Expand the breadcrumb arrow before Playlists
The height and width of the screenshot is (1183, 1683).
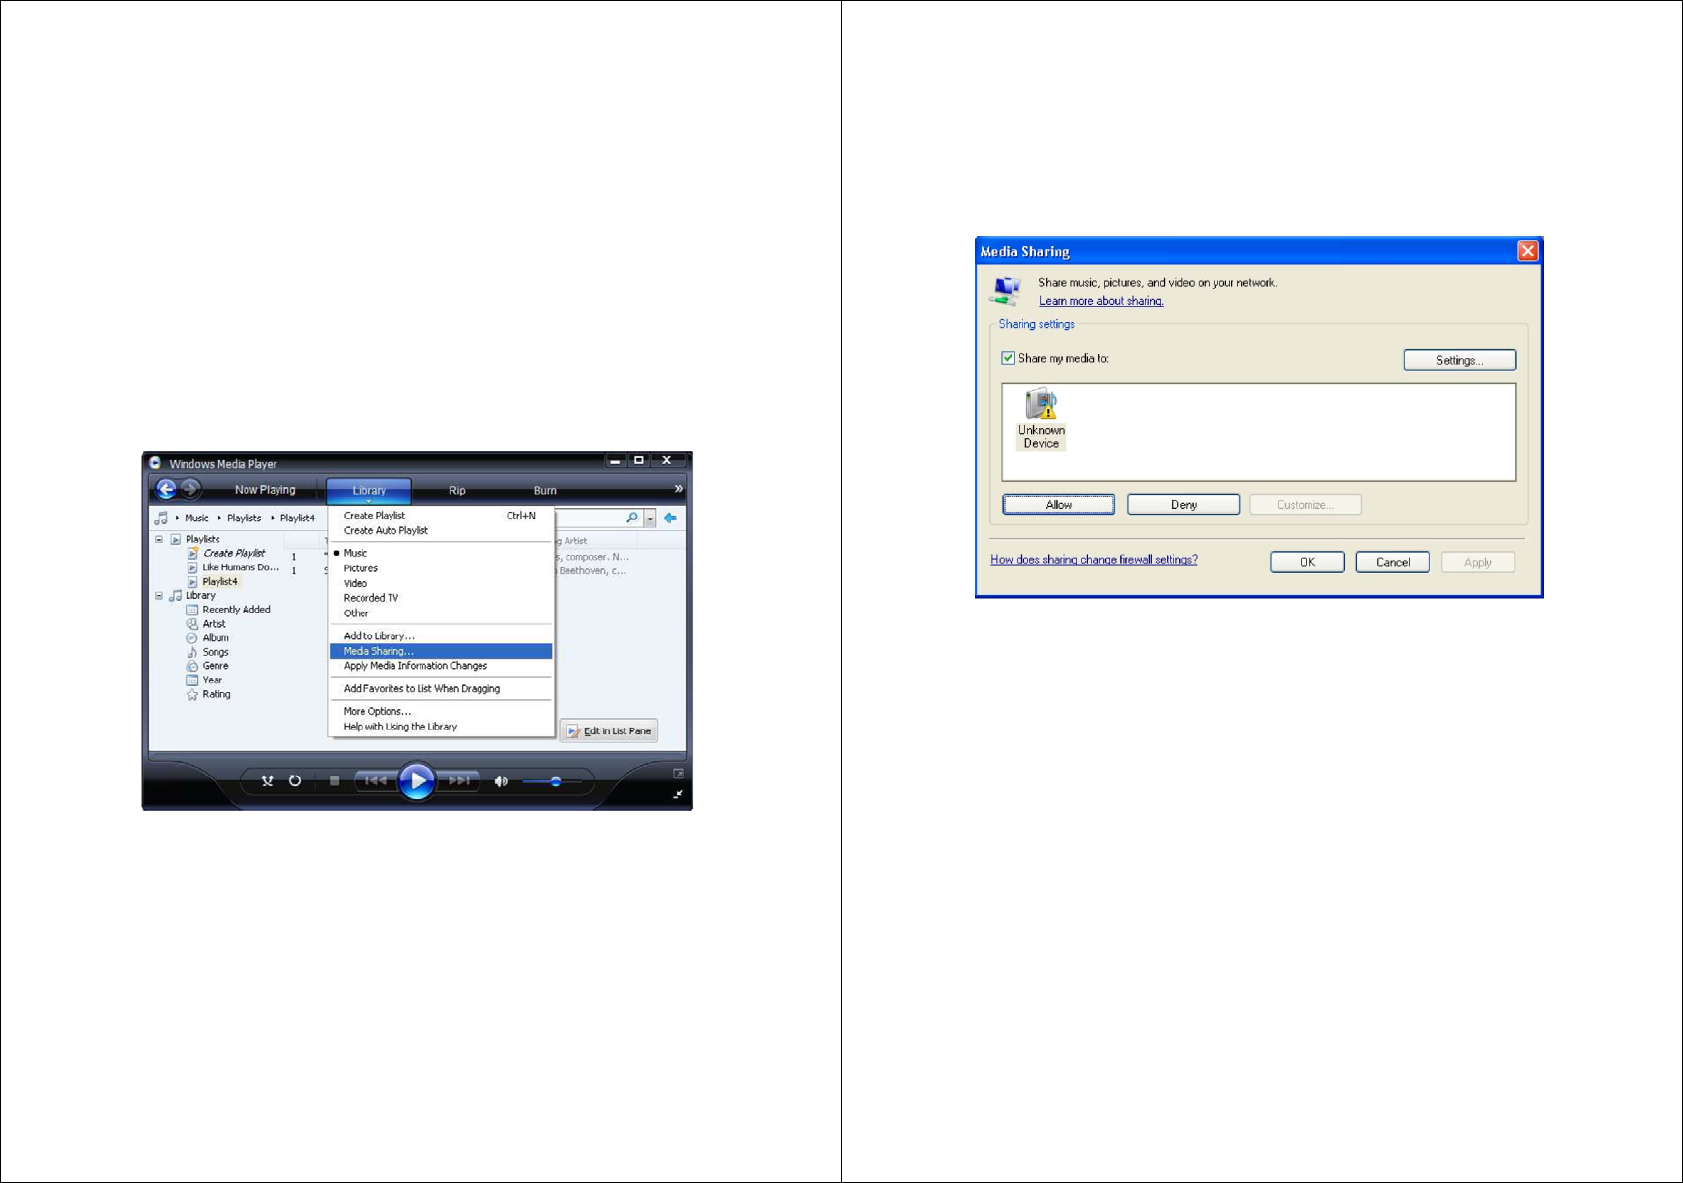(x=219, y=518)
